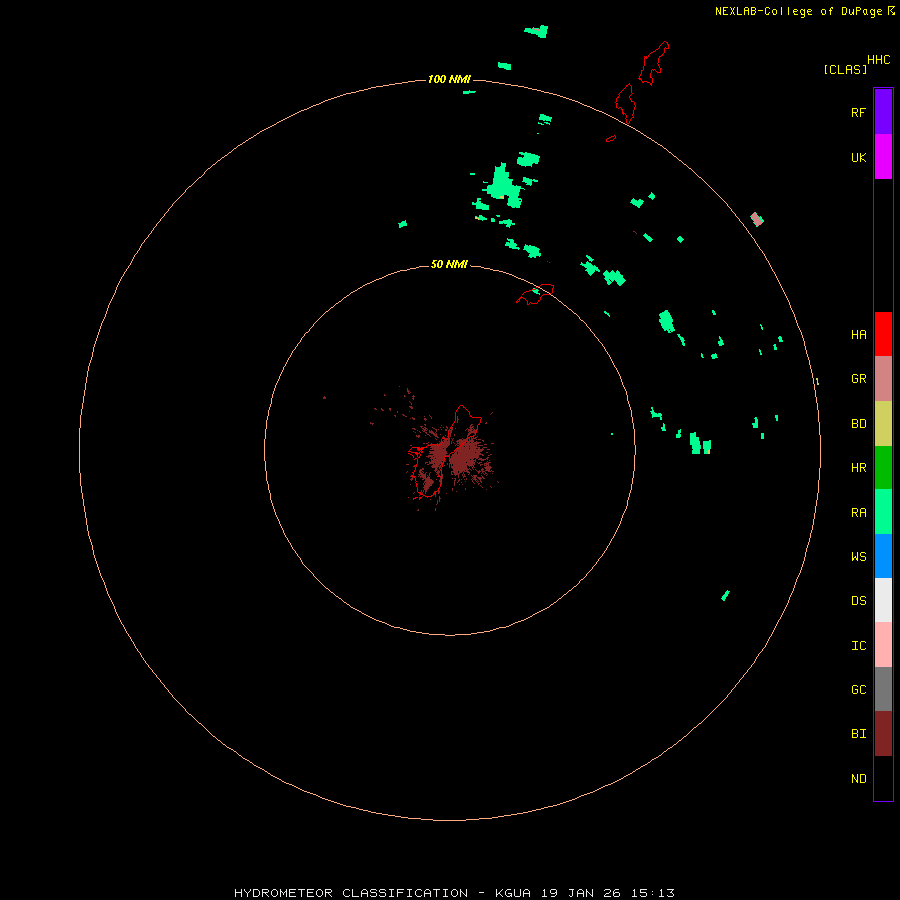The height and width of the screenshot is (900, 900).
Task: Click the IC legend label
Action: click(859, 646)
